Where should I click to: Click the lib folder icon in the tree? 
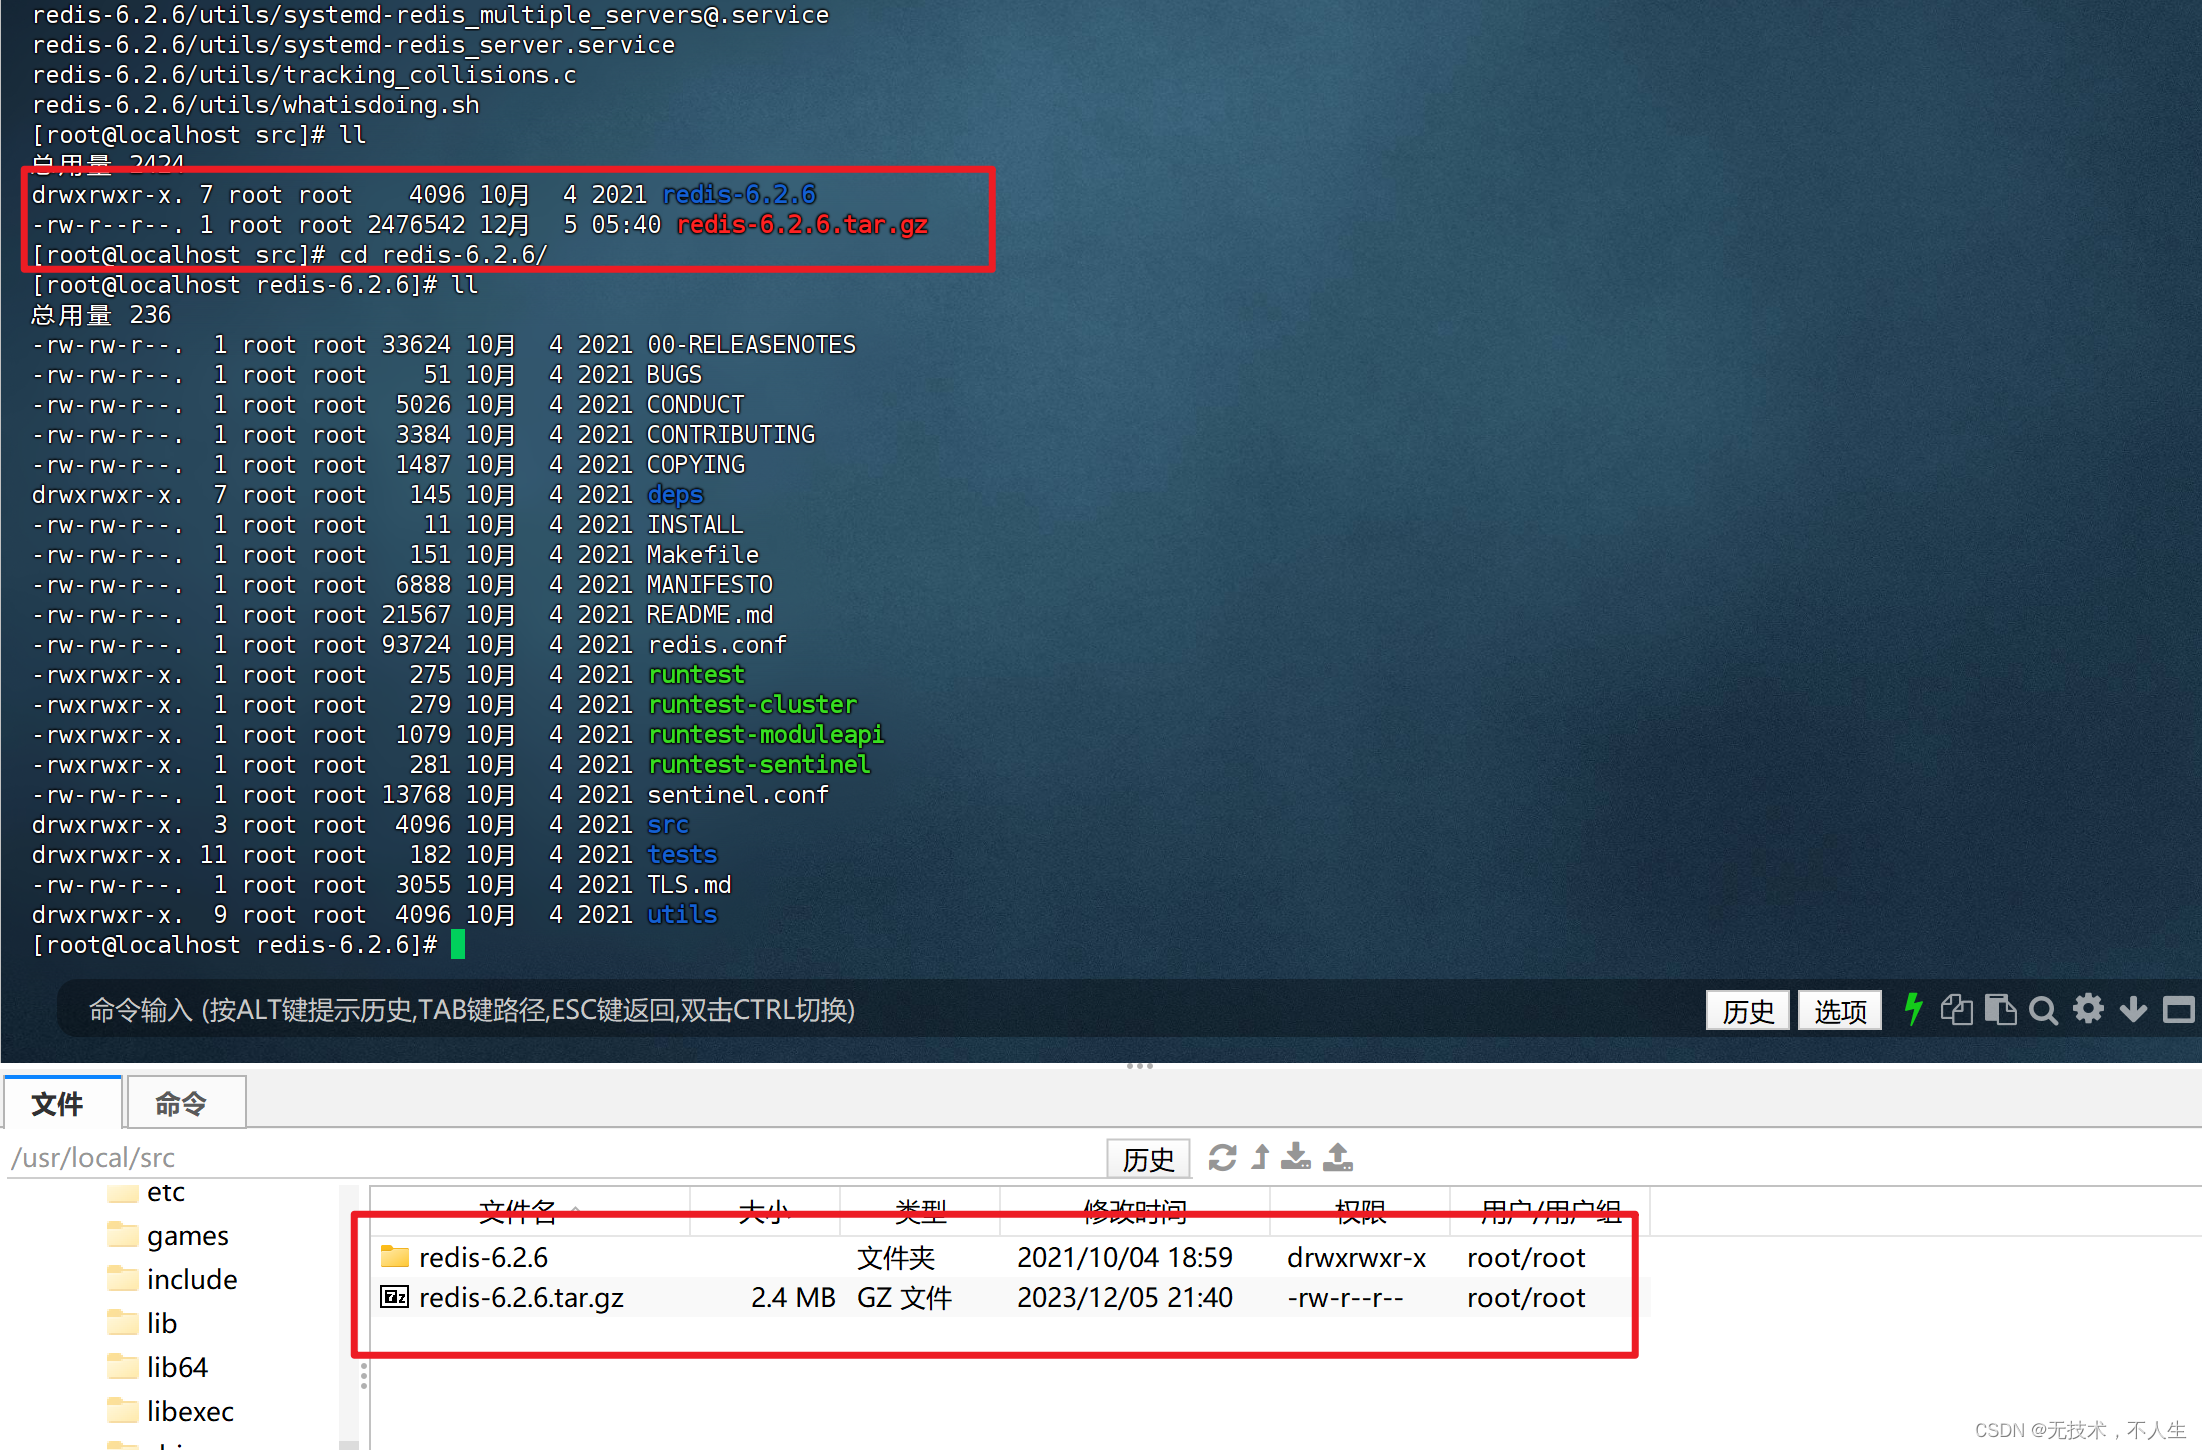123,1323
